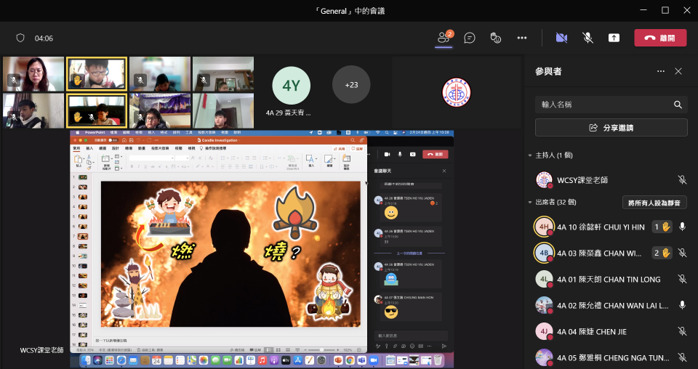The image size is (698, 369).
Task: Toggle mic icon for WCSY課堂老師
Action: [682, 180]
